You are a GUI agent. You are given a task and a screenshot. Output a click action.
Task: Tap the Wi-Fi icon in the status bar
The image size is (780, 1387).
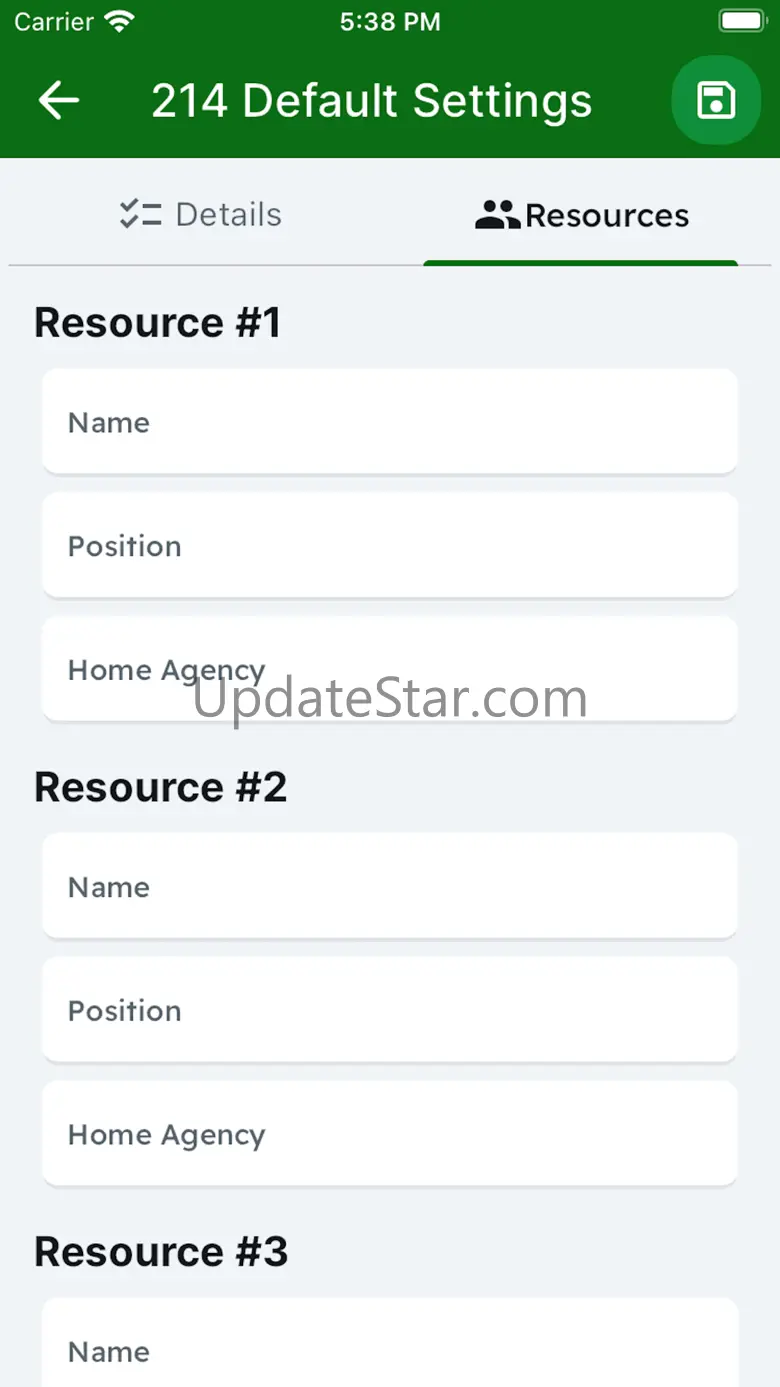(x=120, y=22)
